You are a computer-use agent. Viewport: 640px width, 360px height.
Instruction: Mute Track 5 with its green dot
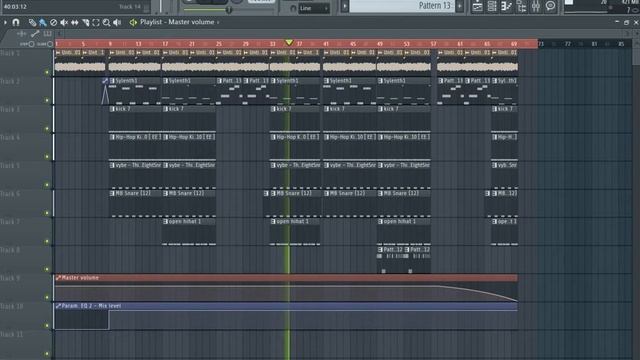point(47,185)
